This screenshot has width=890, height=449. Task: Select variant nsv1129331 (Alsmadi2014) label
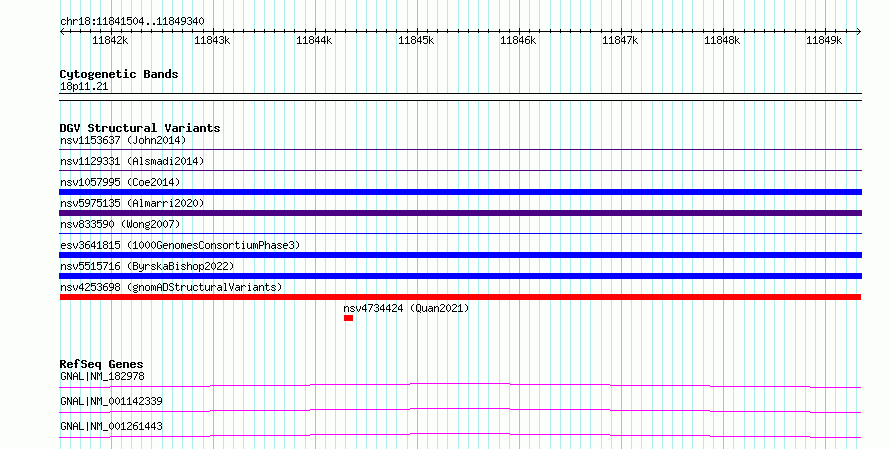point(132,161)
